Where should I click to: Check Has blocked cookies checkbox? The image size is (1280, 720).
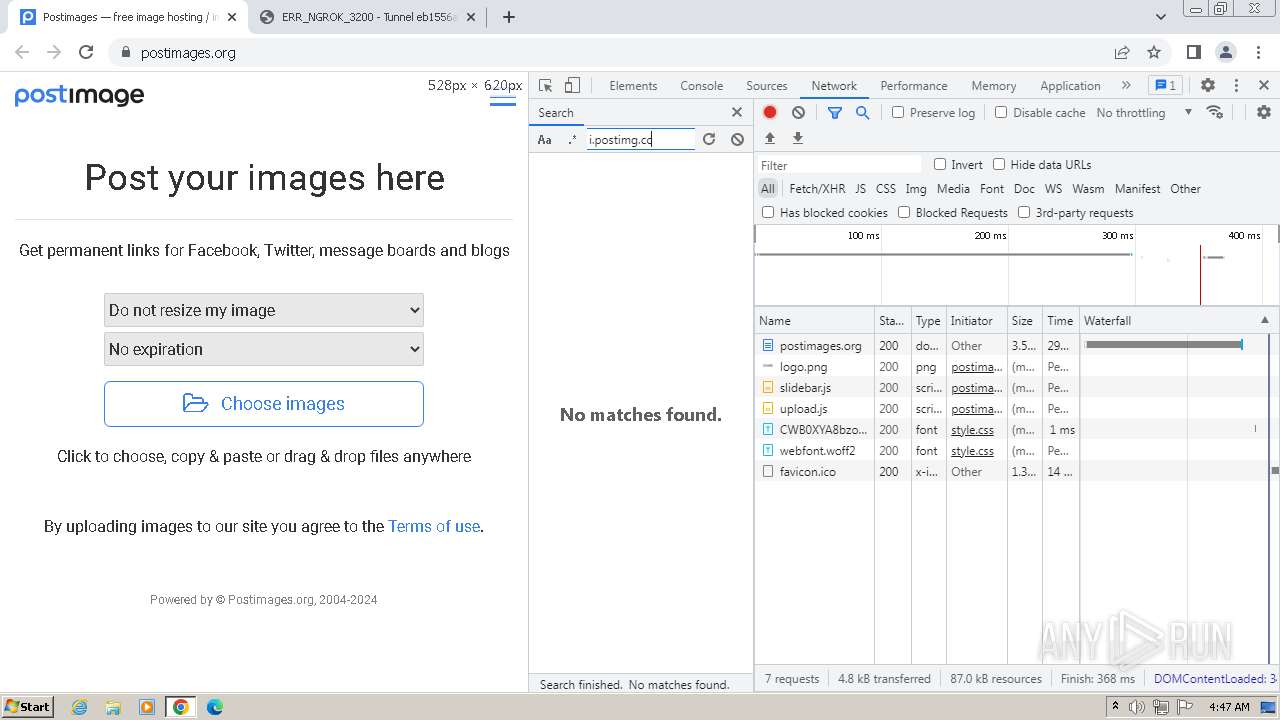768,212
